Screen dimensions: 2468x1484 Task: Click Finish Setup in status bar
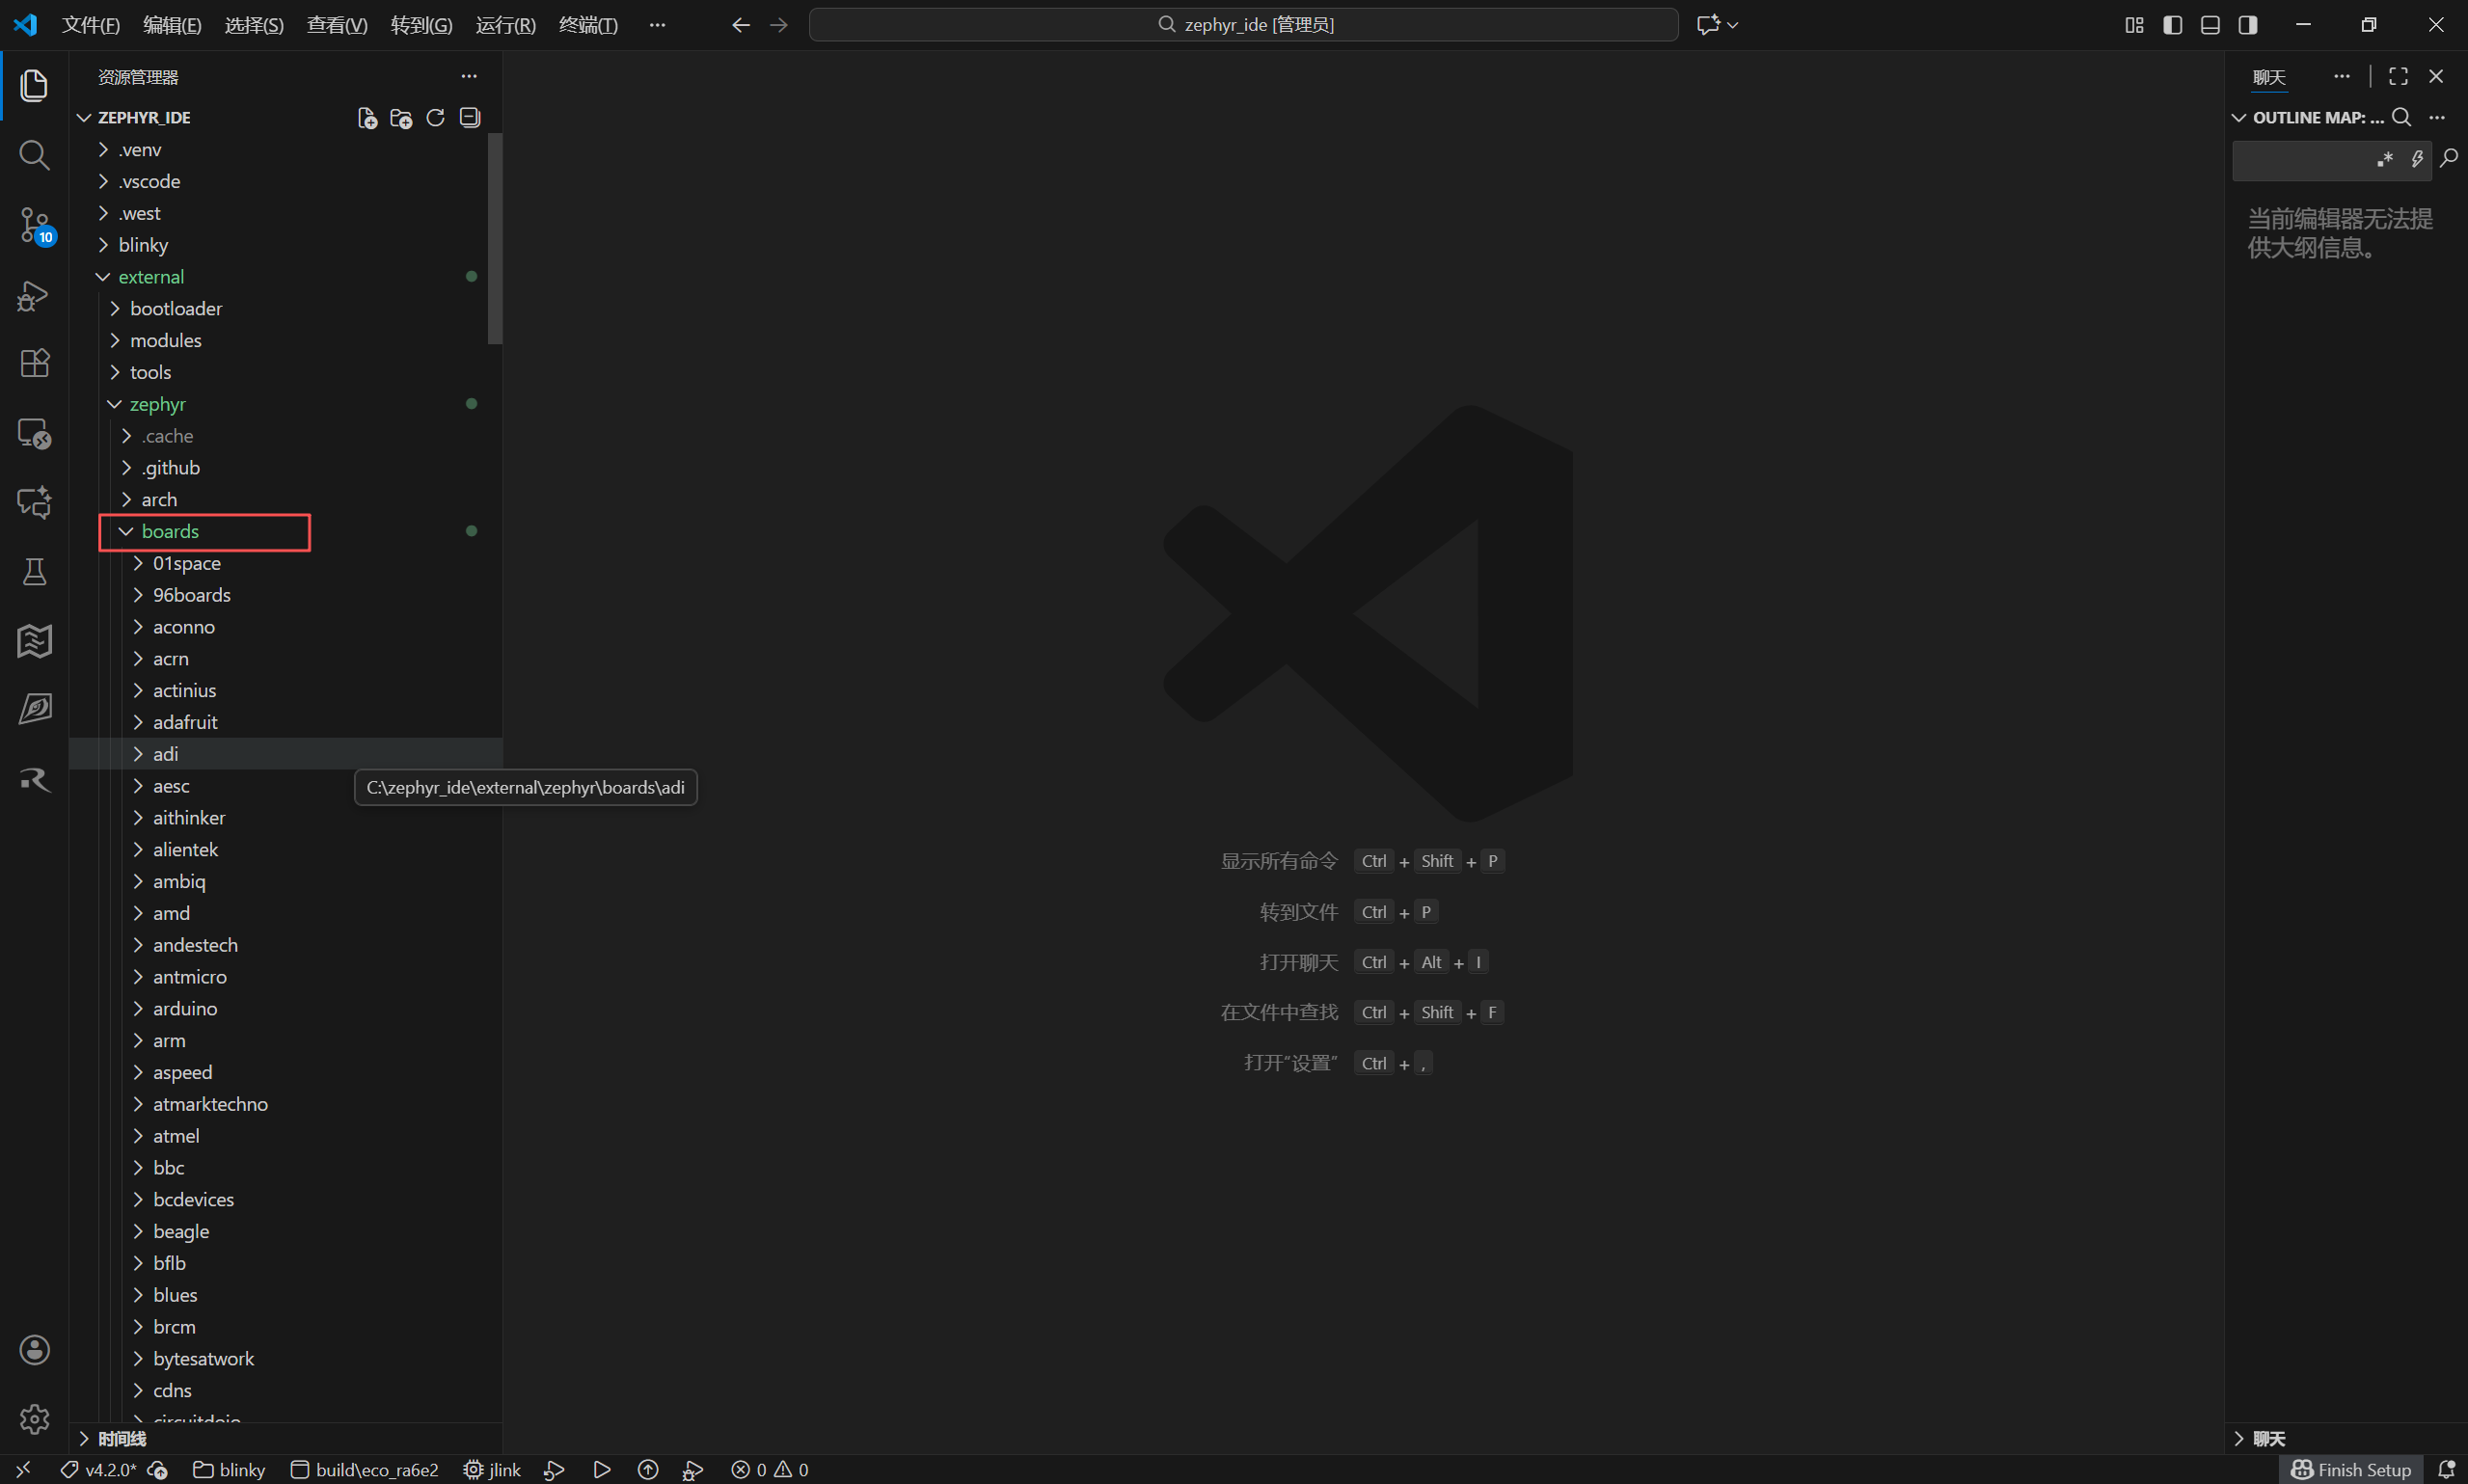2351,1469
